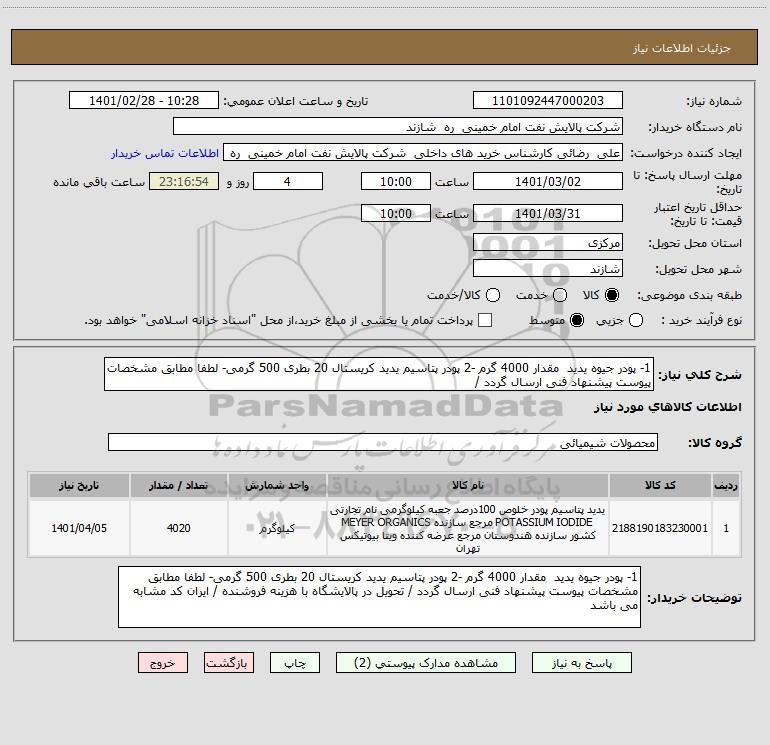Click the گروه کالا field محصولات شیمیائی

[x=383, y=442]
